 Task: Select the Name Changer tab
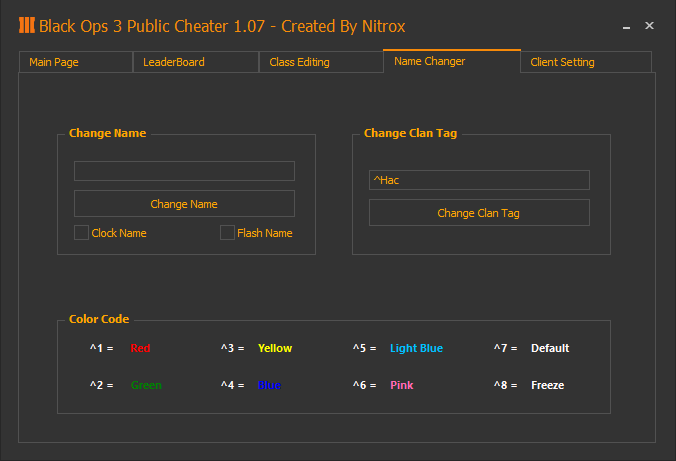(x=452, y=61)
